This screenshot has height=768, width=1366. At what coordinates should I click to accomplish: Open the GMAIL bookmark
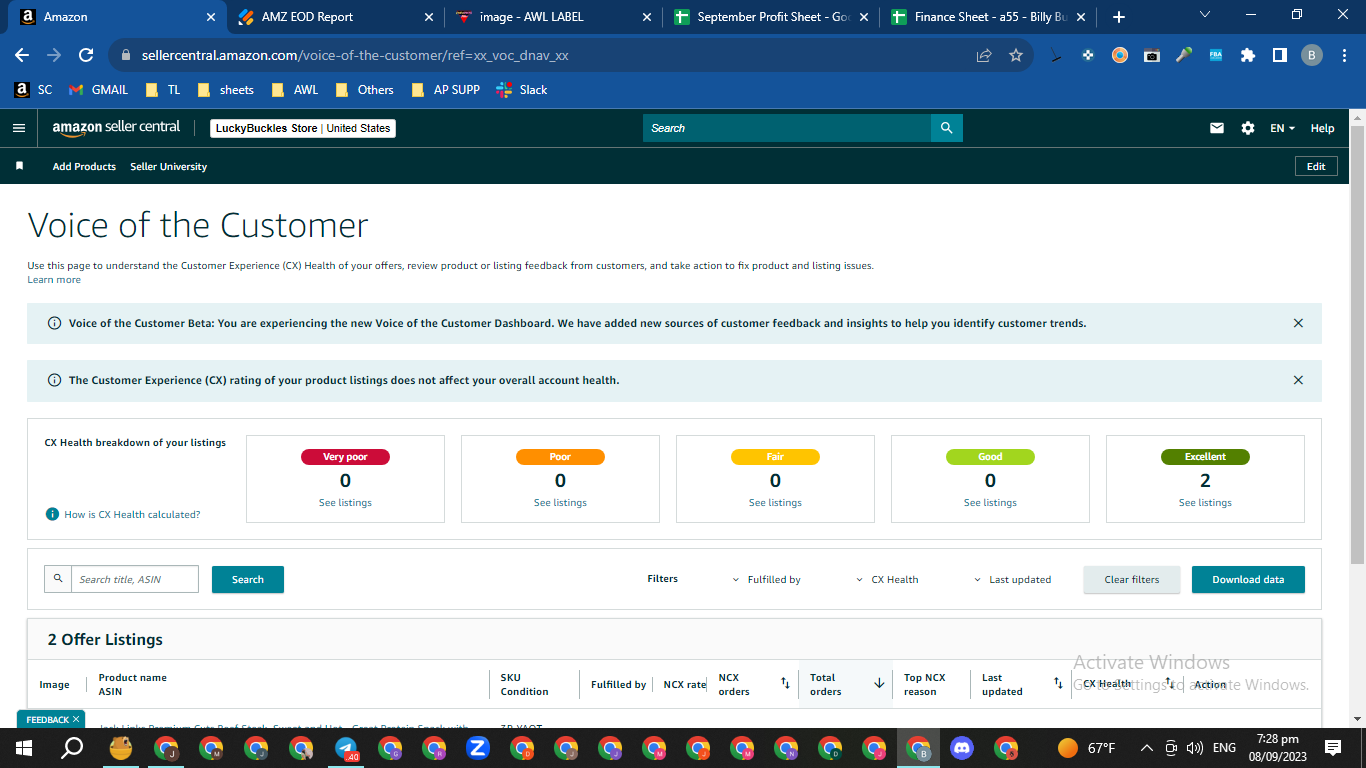(x=98, y=89)
